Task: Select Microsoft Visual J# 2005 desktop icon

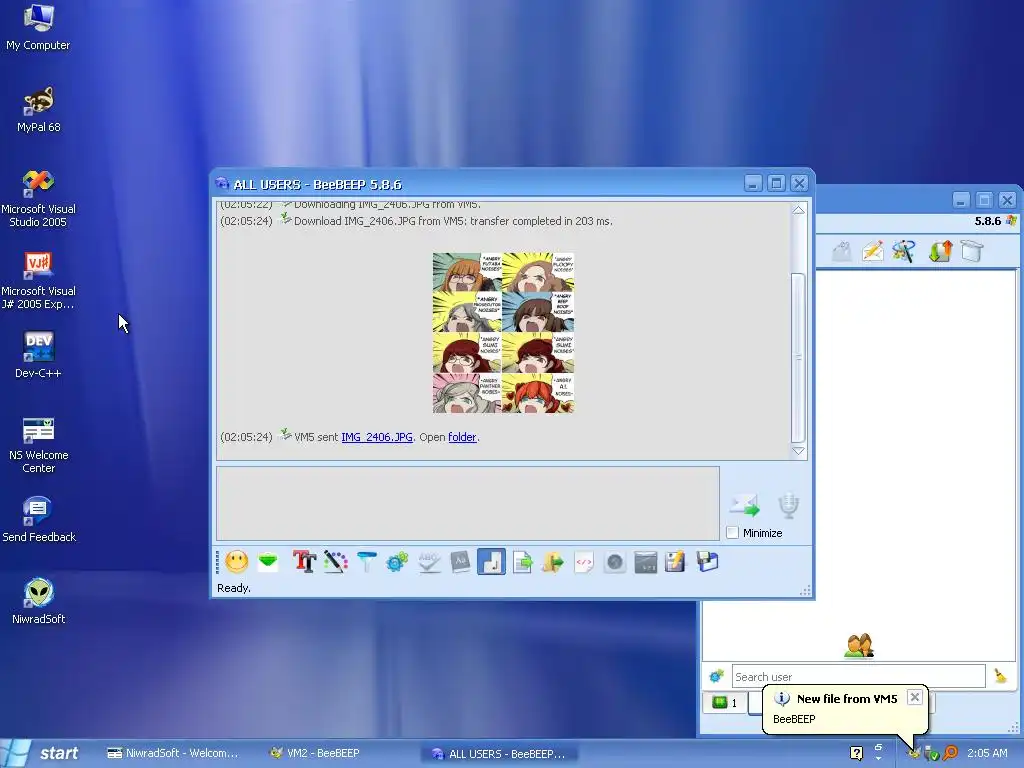Action: [38, 280]
